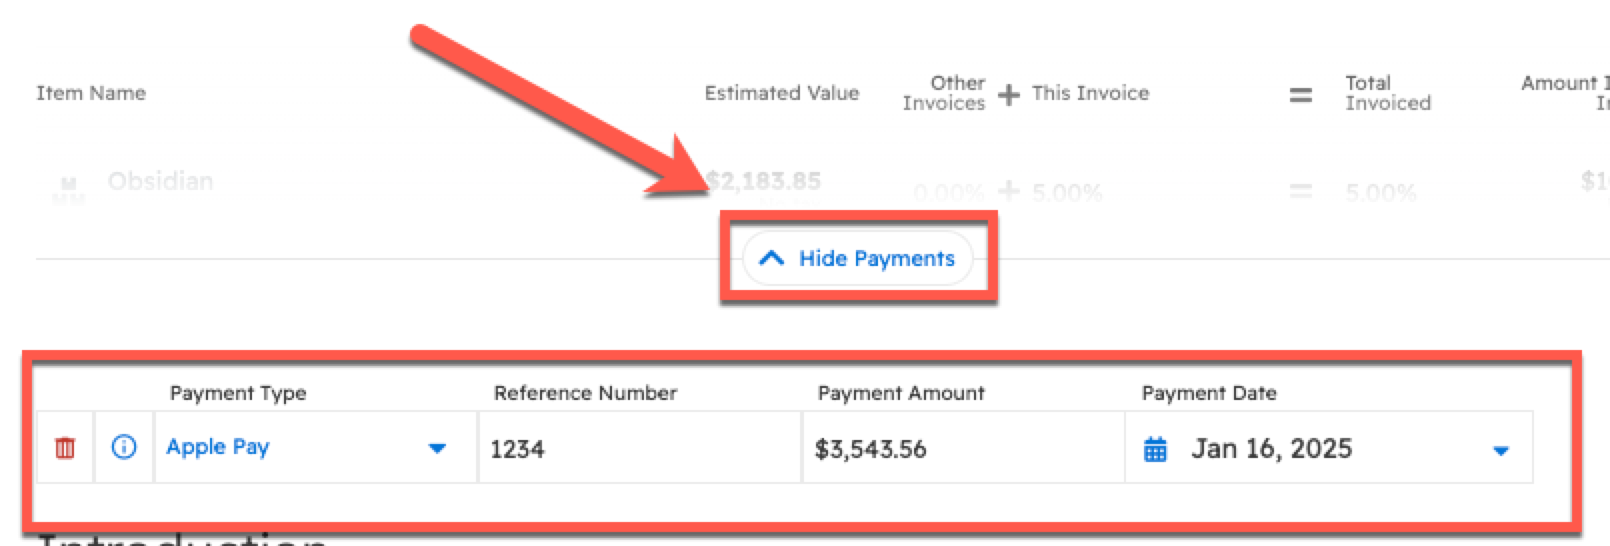Screen dimensions: 1610x546
Task: Expand the Payment Date dropdown arrow
Action: point(1500,451)
